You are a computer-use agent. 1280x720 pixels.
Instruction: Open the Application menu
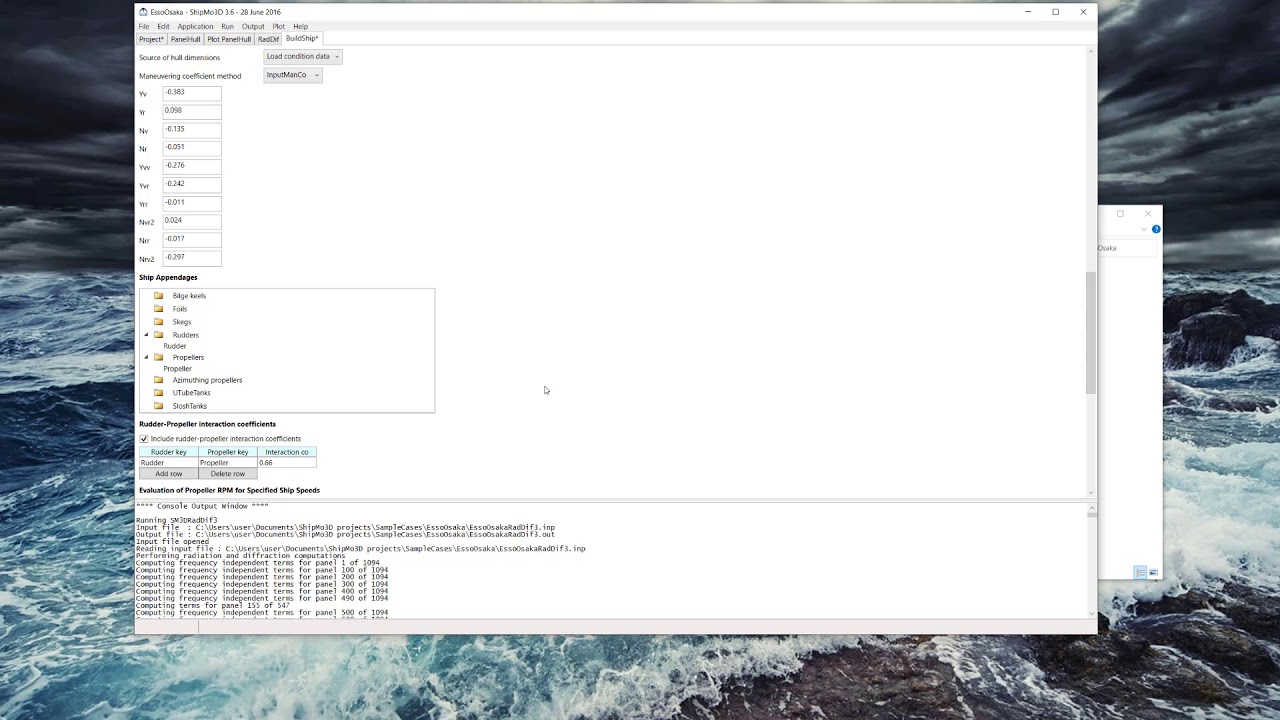195,27
